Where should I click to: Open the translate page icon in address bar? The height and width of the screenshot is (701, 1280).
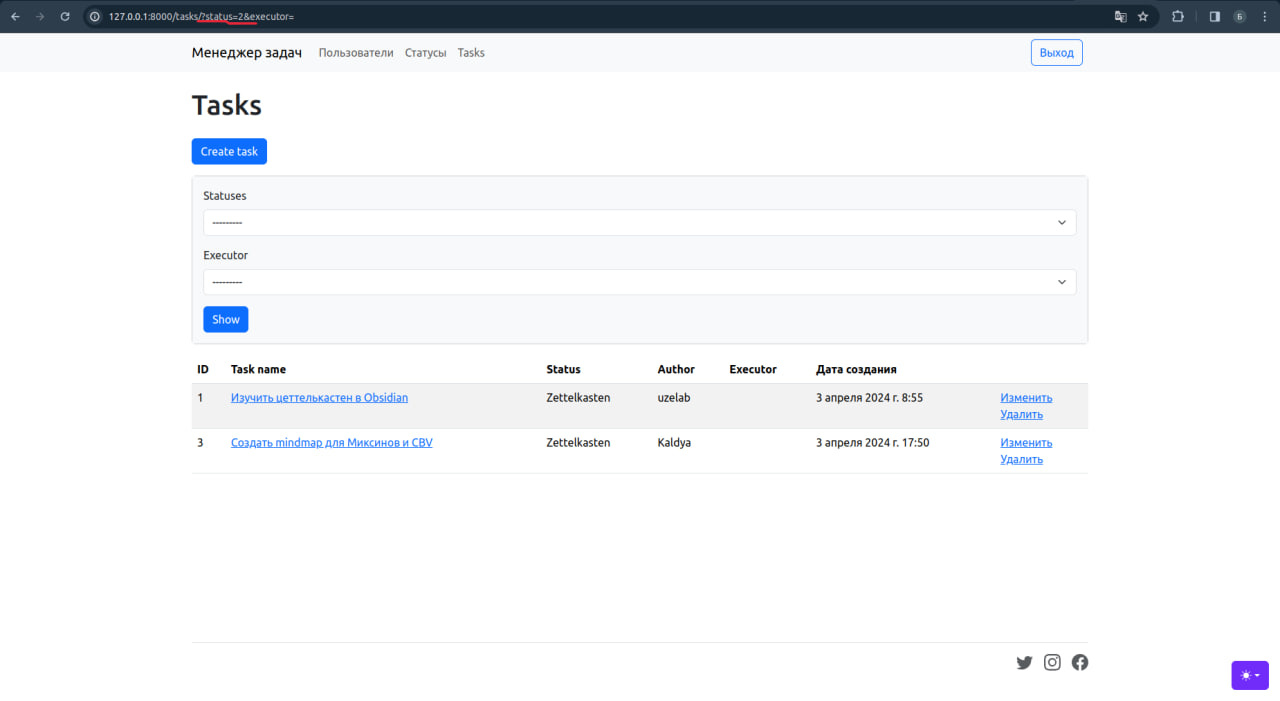click(x=1120, y=16)
